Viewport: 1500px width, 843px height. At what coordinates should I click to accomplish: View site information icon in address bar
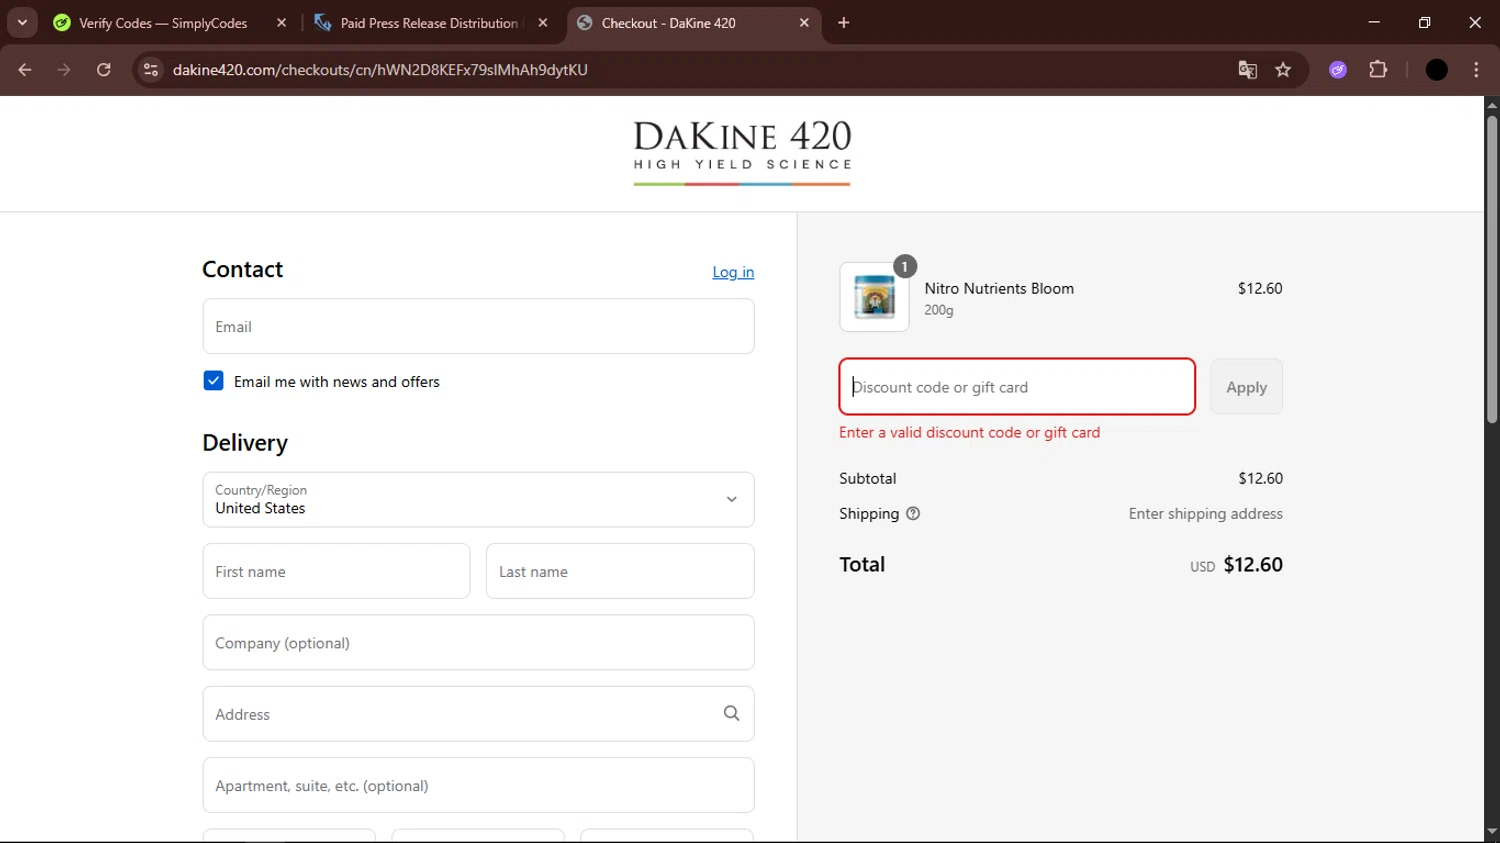tap(151, 70)
